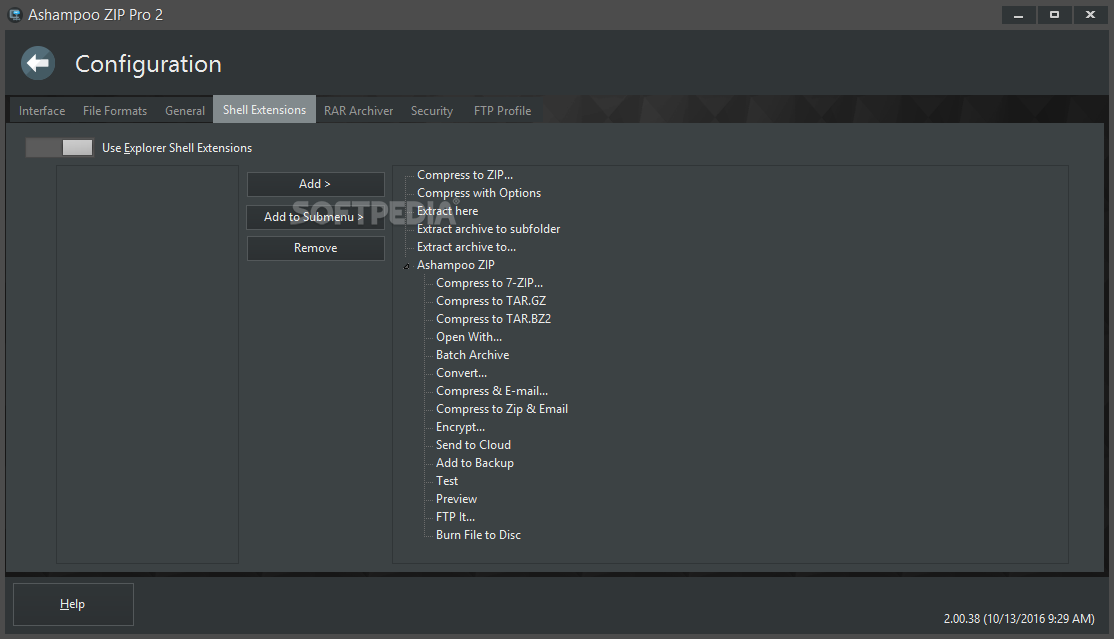
Task: Select Compress to TAR.BZ2 item
Action: coord(493,319)
